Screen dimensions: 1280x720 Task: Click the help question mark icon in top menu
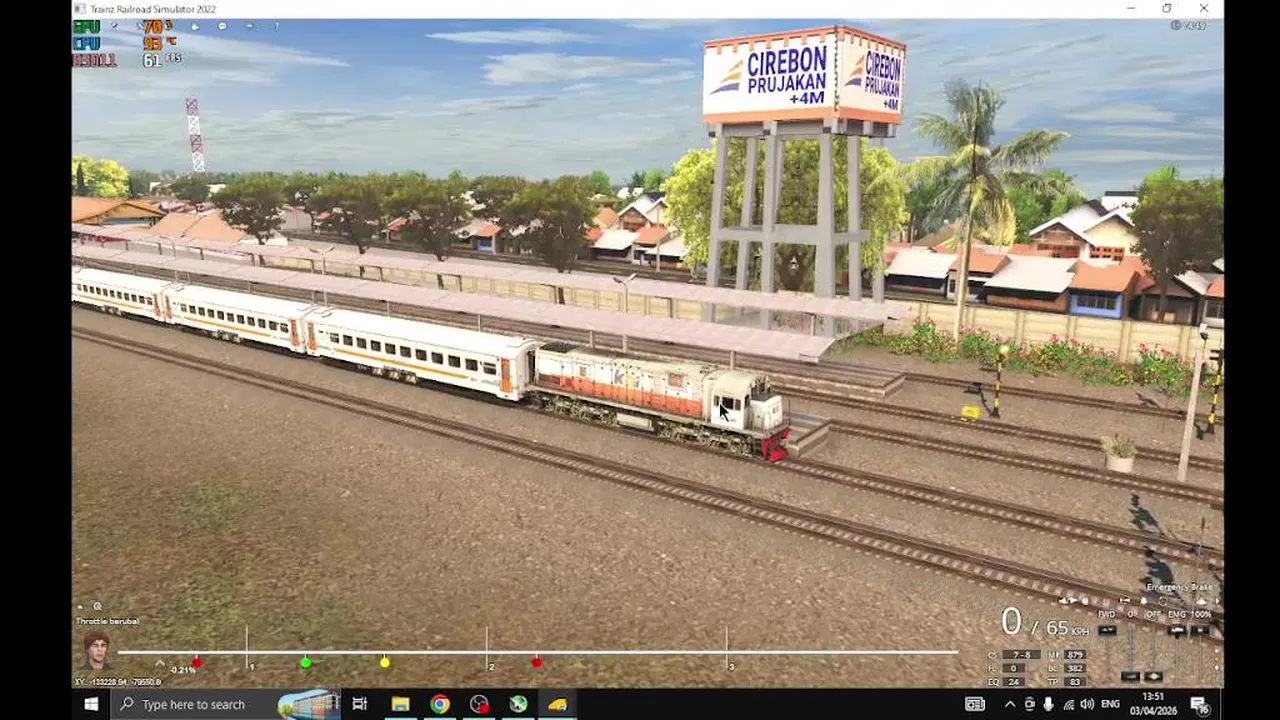[x=277, y=26]
